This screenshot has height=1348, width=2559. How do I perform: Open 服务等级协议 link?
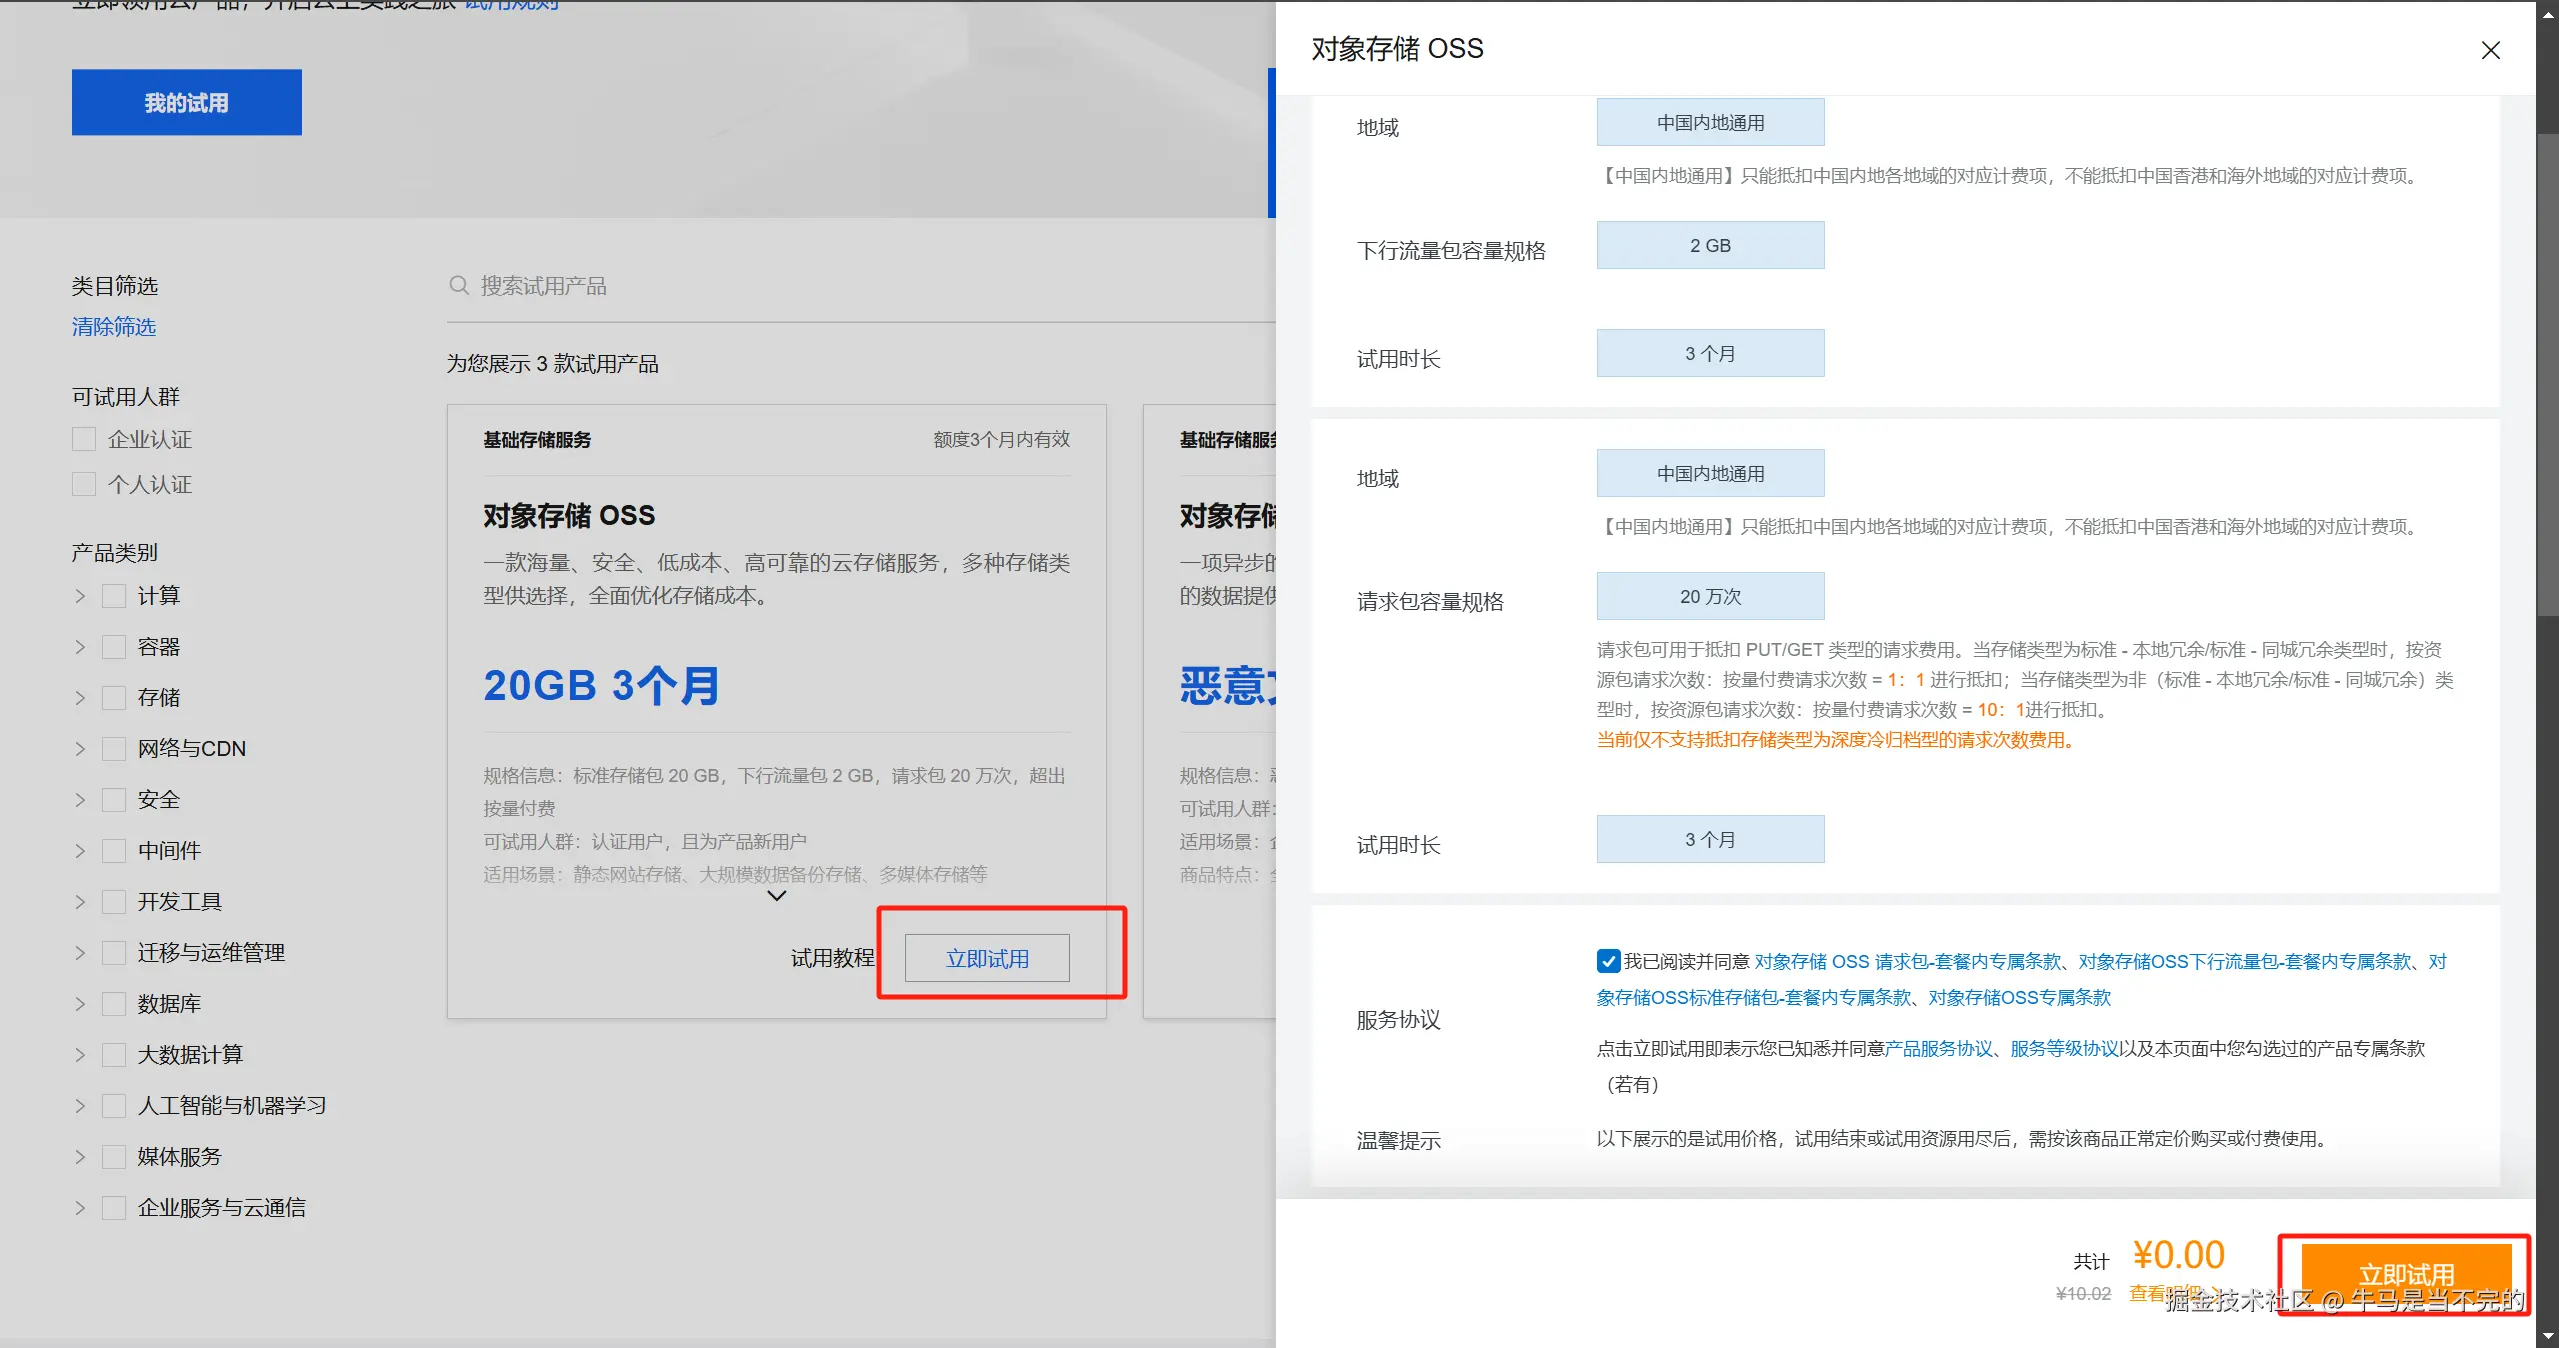(x=2064, y=1049)
